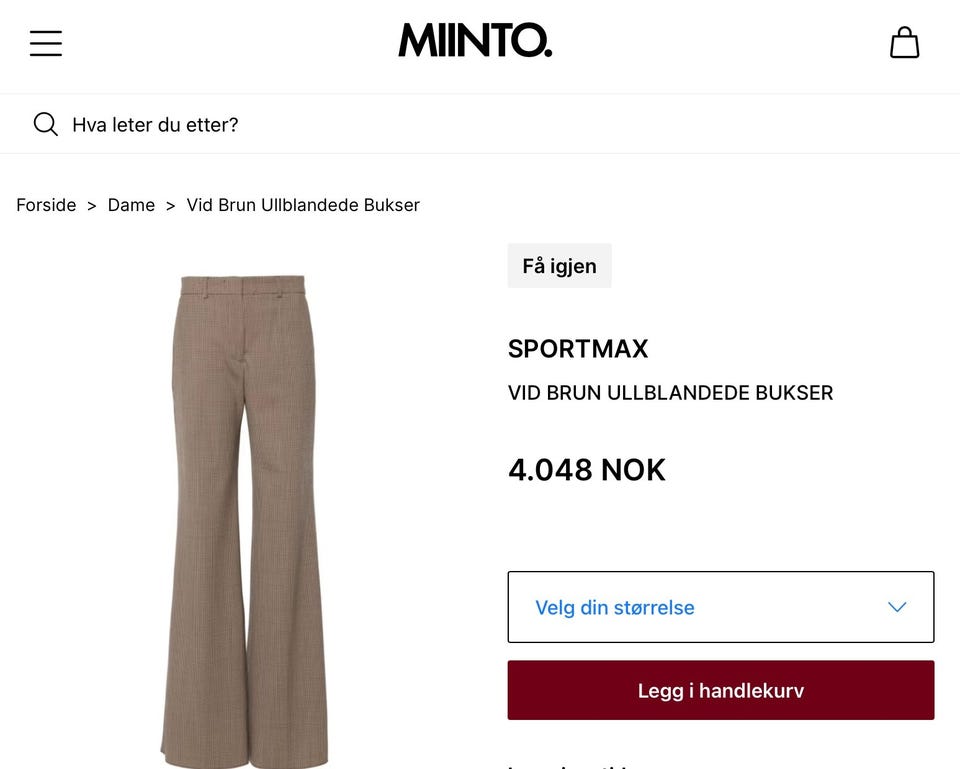Open the hamburger menu
The width and height of the screenshot is (960, 769).
[x=46, y=43]
